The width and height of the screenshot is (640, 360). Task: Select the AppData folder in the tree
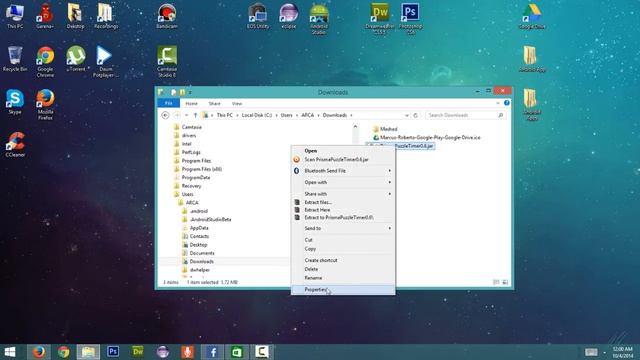coord(199,228)
